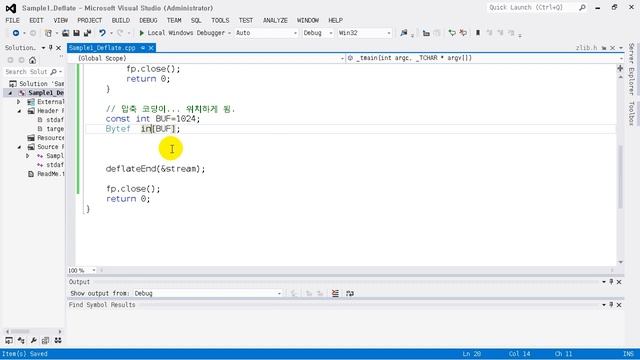
Task: Collapse the Header Files folder
Action: click(19, 111)
